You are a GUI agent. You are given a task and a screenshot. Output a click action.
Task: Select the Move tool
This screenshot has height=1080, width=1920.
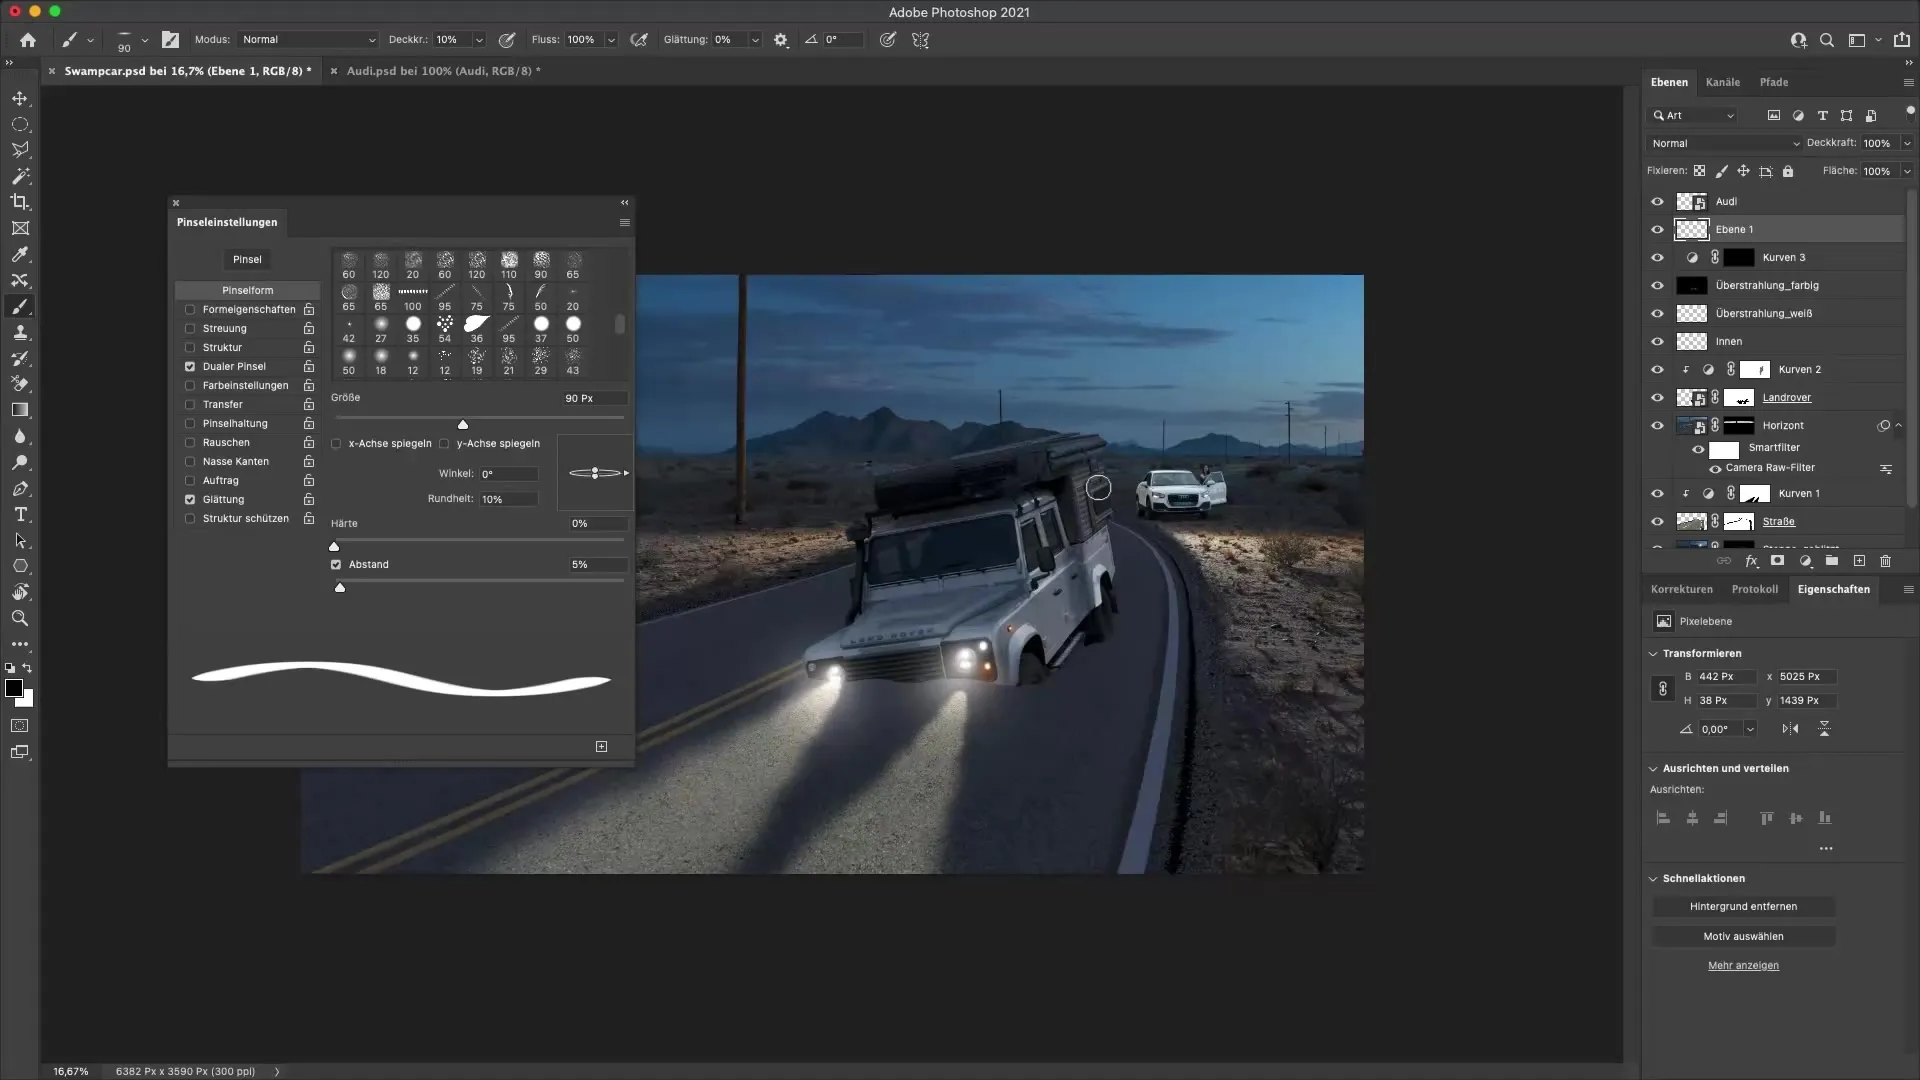[x=20, y=98]
